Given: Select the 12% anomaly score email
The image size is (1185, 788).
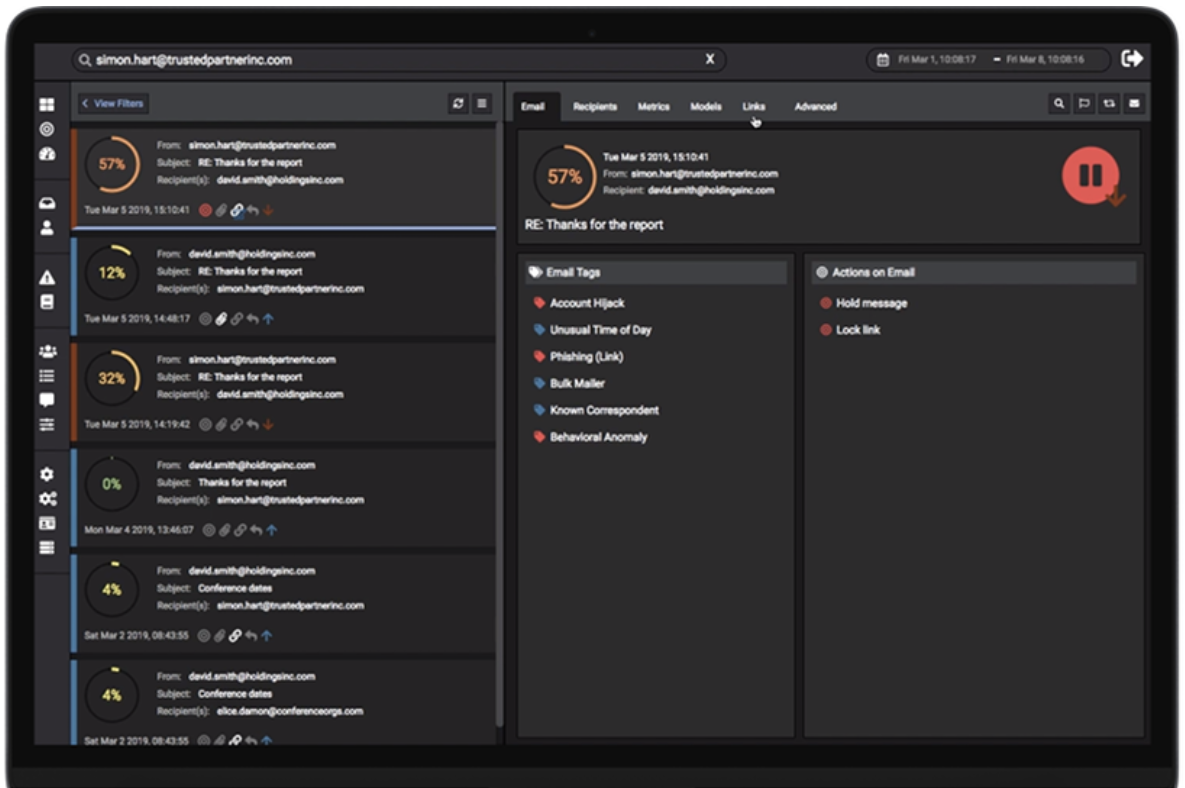Looking at the screenshot, I should pyautogui.click(x=284, y=286).
